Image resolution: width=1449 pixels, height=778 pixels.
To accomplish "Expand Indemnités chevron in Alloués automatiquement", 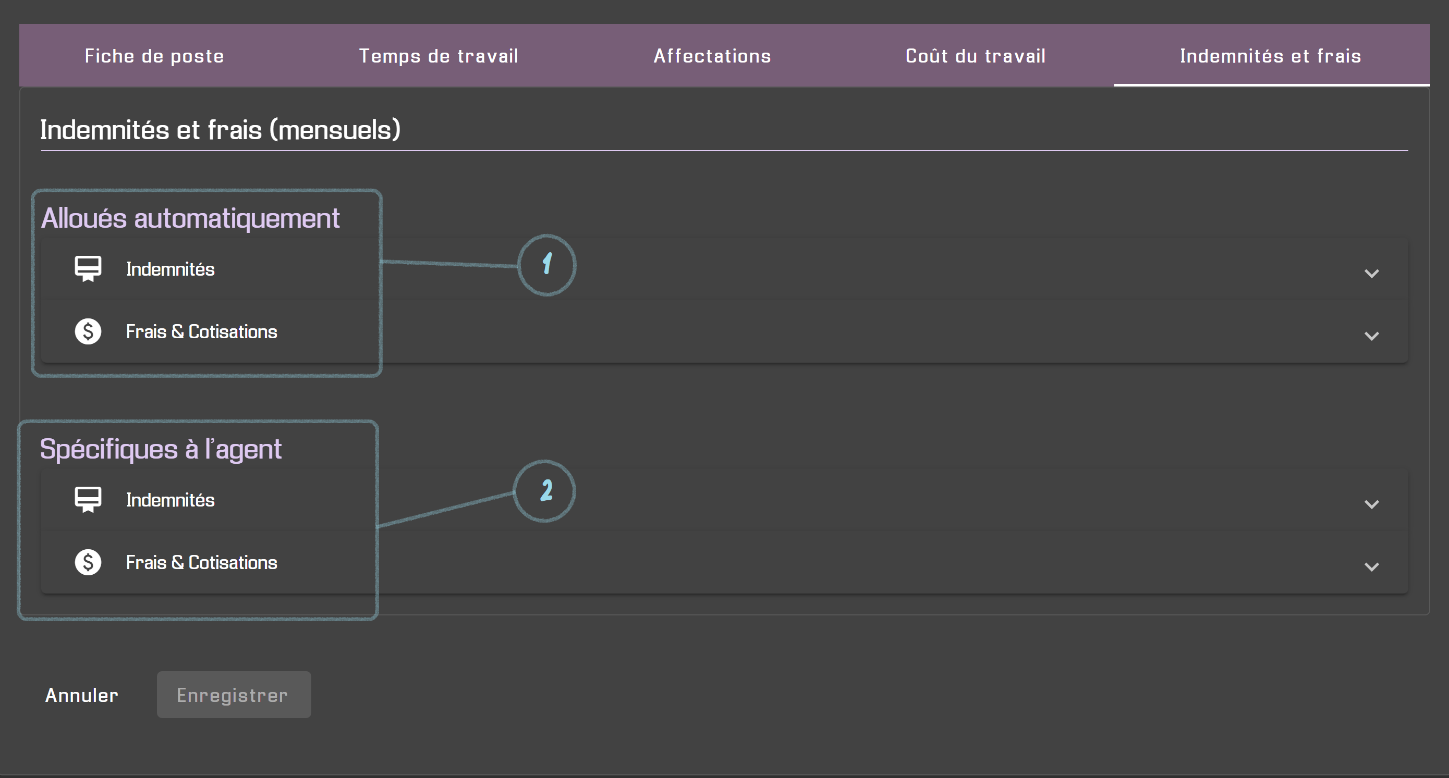I will pyautogui.click(x=1372, y=273).
